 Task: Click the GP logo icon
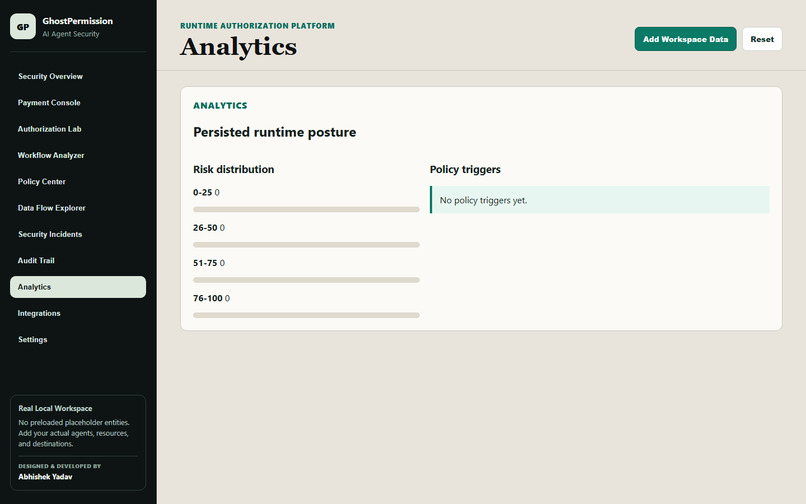[23, 27]
